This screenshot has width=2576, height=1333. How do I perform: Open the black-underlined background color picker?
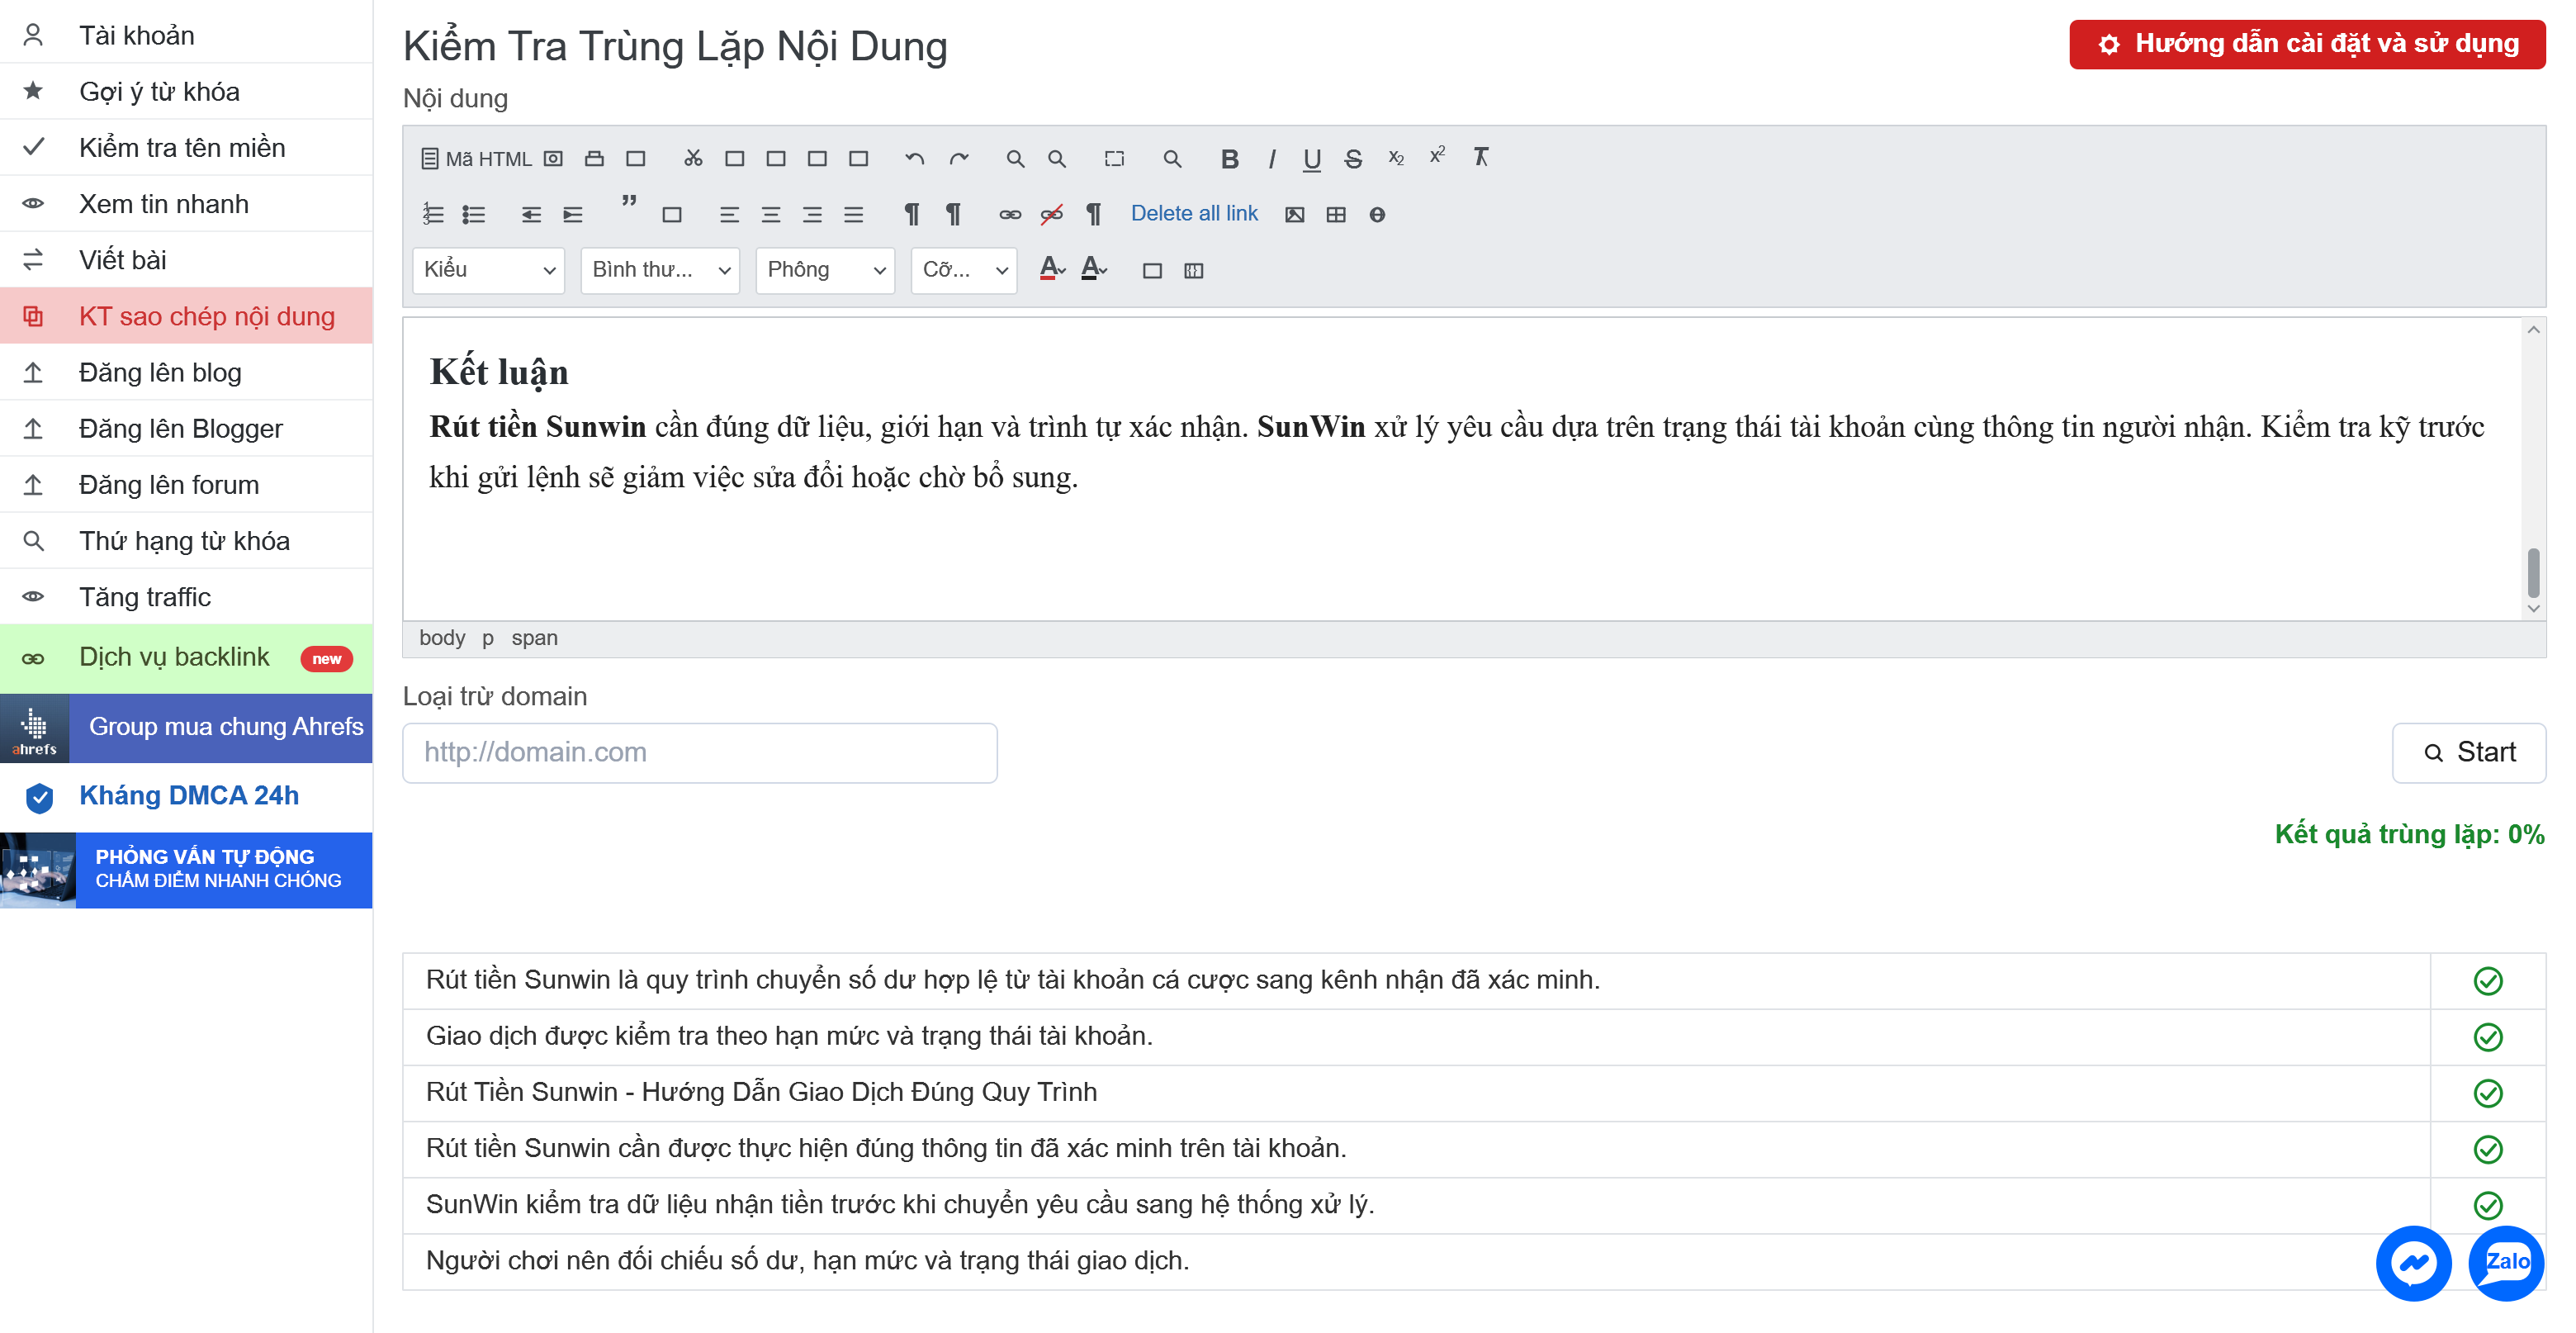(x=1094, y=269)
